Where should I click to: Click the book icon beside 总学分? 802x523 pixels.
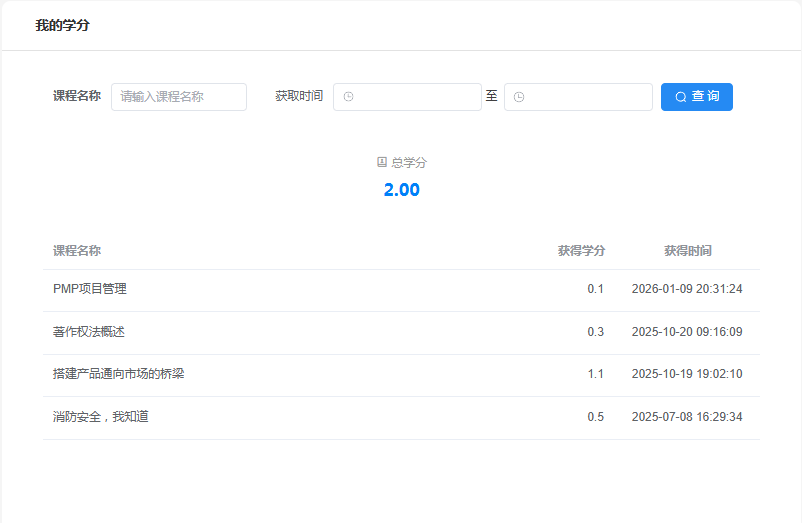click(381, 162)
